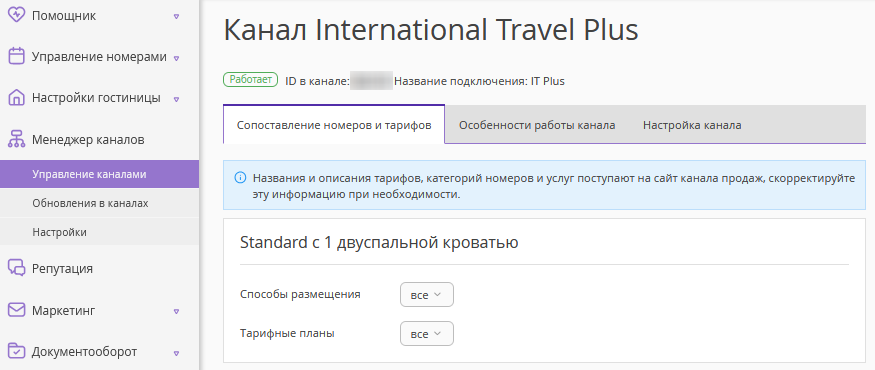Expand the Помощник menu arrow
Viewport: 875px width, 370px height.
(x=176, y=16)
